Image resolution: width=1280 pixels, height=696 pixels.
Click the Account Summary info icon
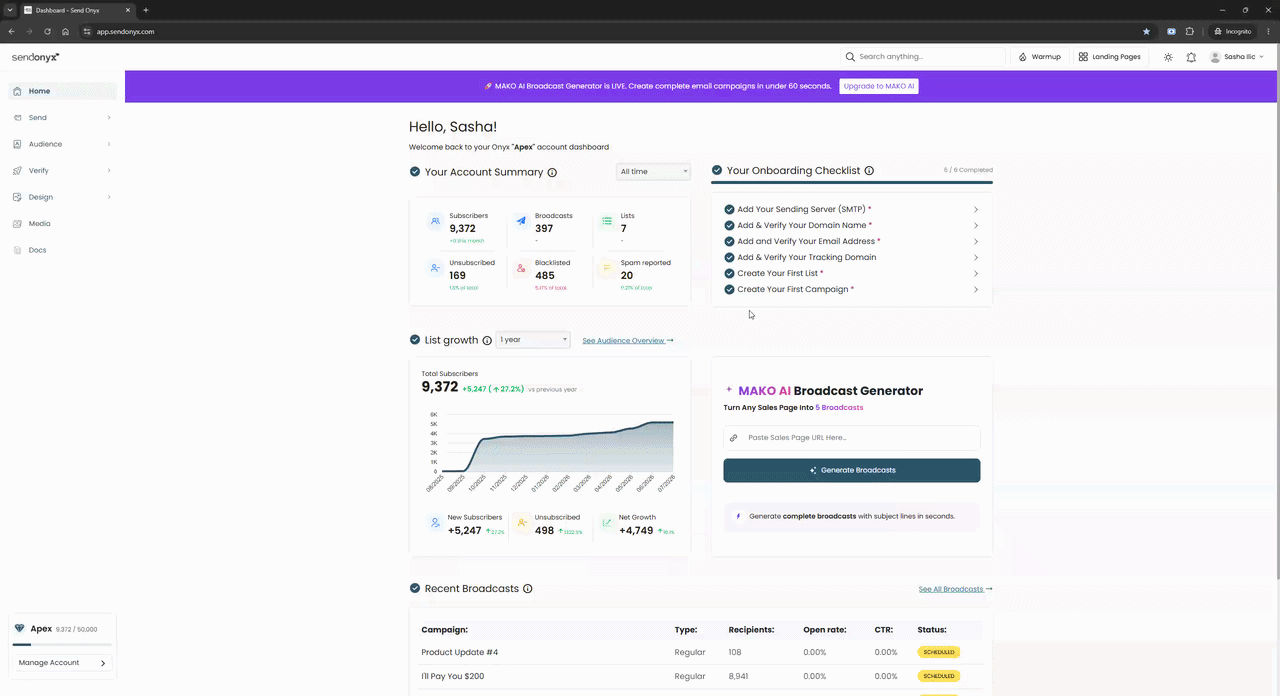pos(552,172)
